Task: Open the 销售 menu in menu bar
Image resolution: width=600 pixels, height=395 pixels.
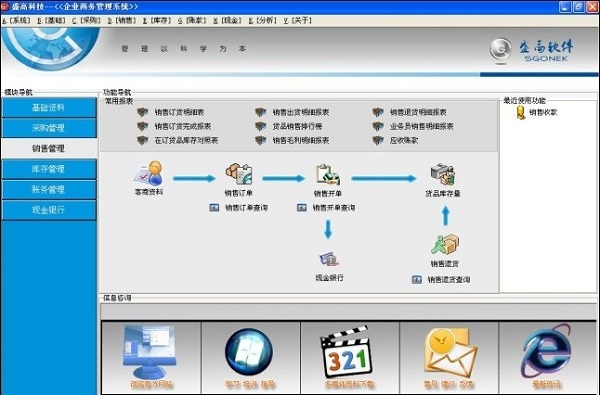Action: pyautogui.click(x=122, y=20)
